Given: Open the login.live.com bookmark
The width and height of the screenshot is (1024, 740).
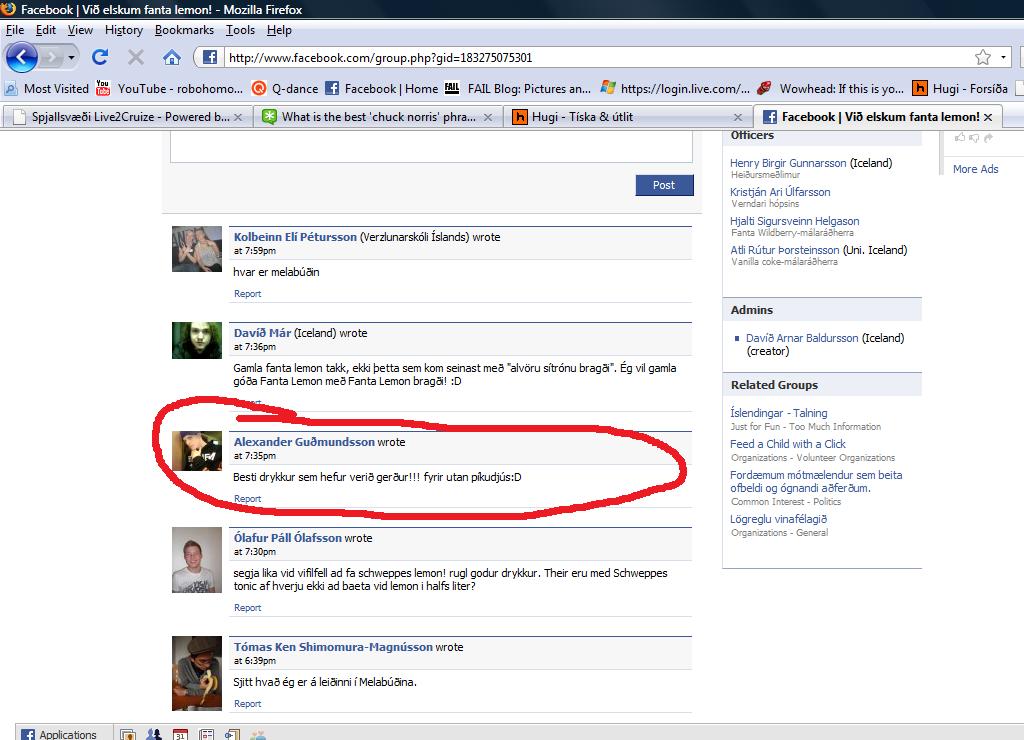Looking at the screenshot, I should tap(675, 88).
